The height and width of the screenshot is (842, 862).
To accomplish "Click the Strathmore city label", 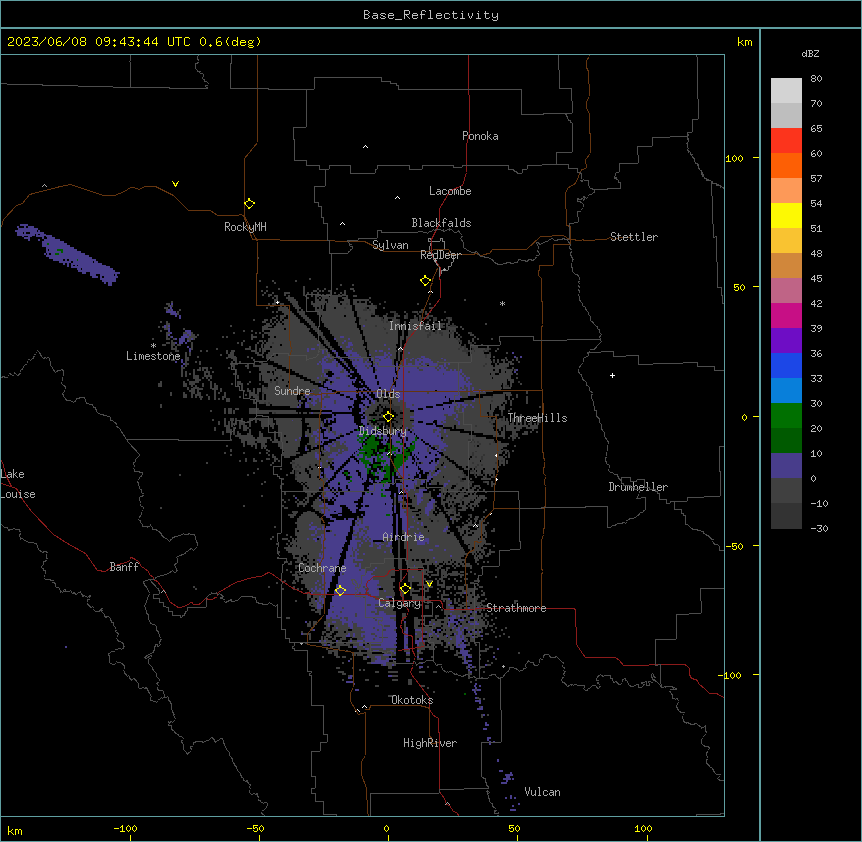I will (516, 608).
